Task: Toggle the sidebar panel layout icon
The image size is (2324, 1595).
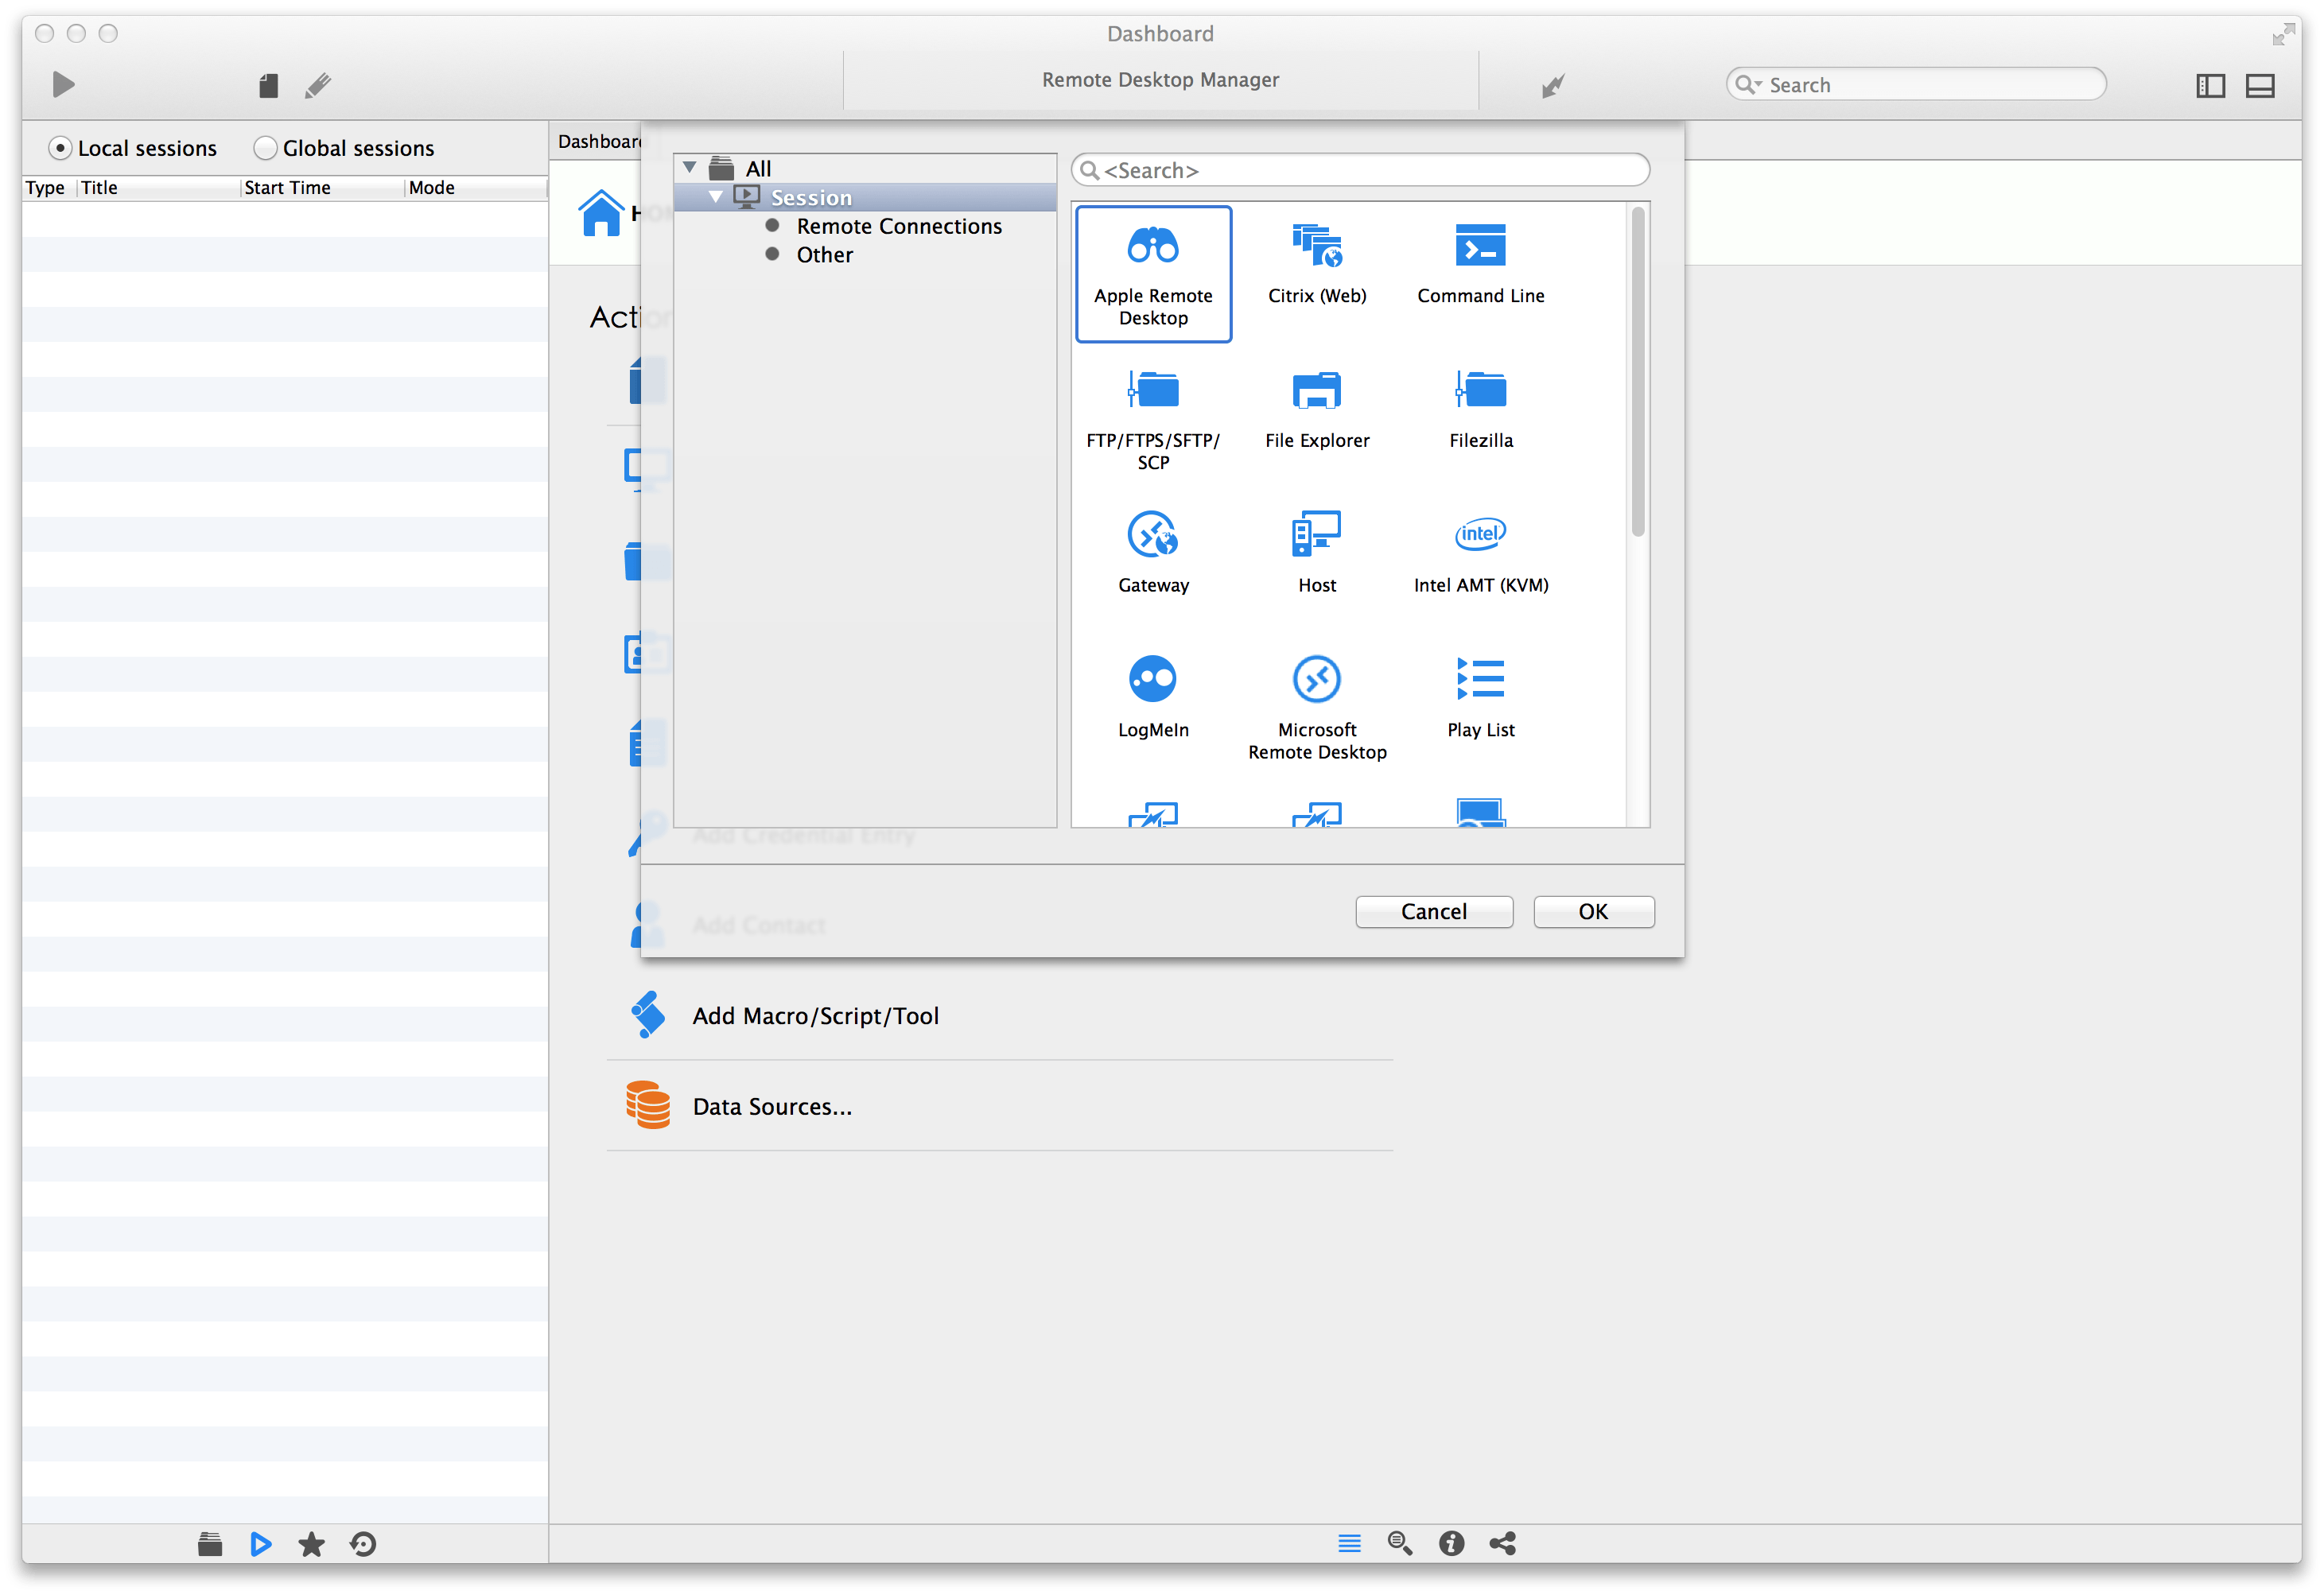Action: pos(2210,86)
